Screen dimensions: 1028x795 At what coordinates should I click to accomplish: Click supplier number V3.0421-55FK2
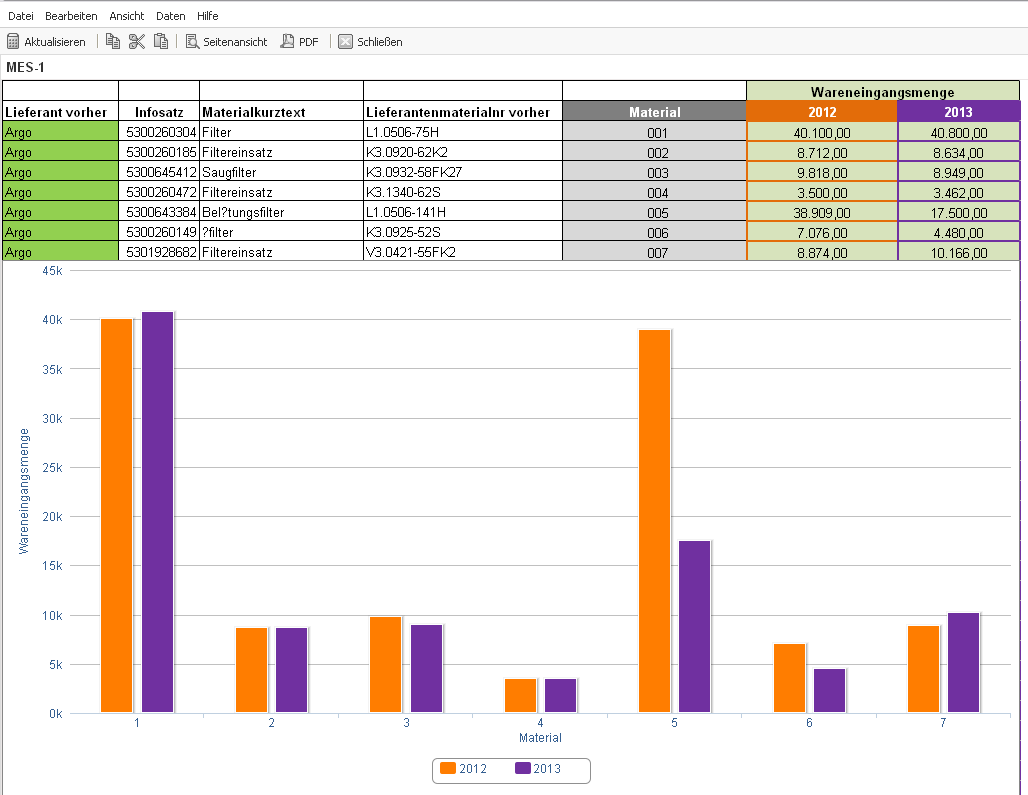pos(410,252)
